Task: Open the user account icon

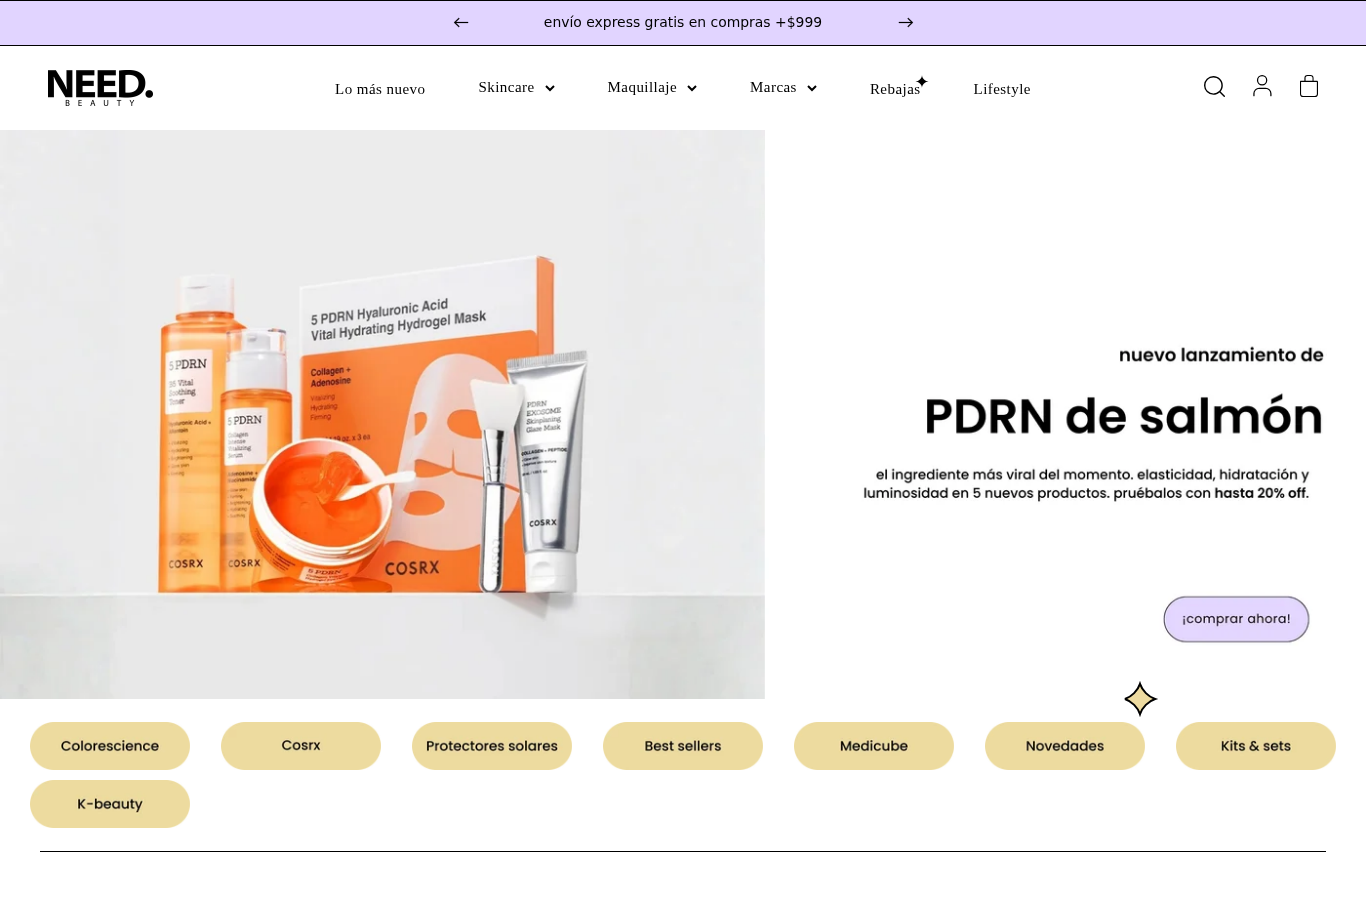Action: tap(1262, 87)
